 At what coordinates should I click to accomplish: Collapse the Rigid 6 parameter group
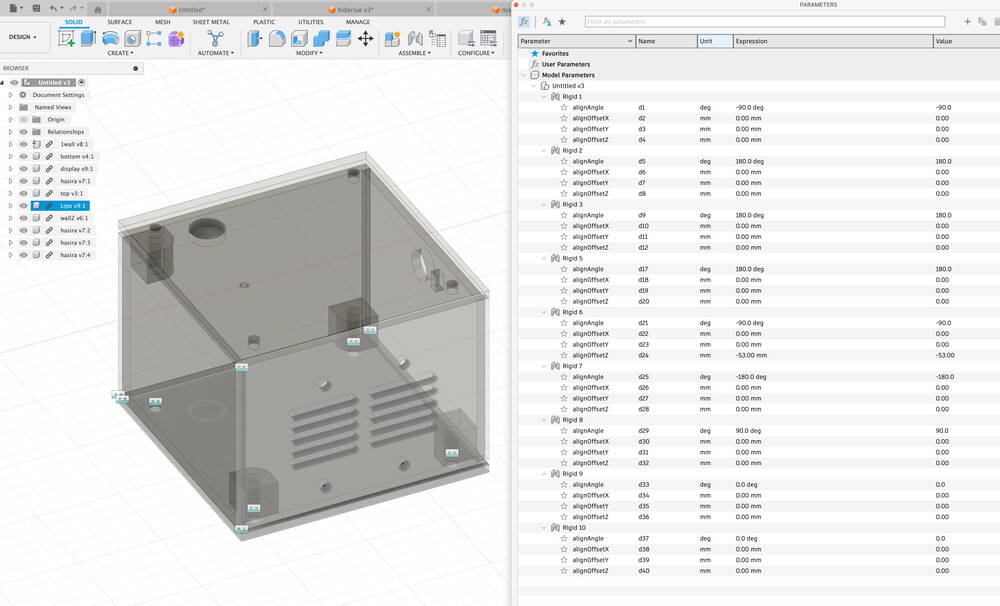pyautogui.click(x=544, y=312)
